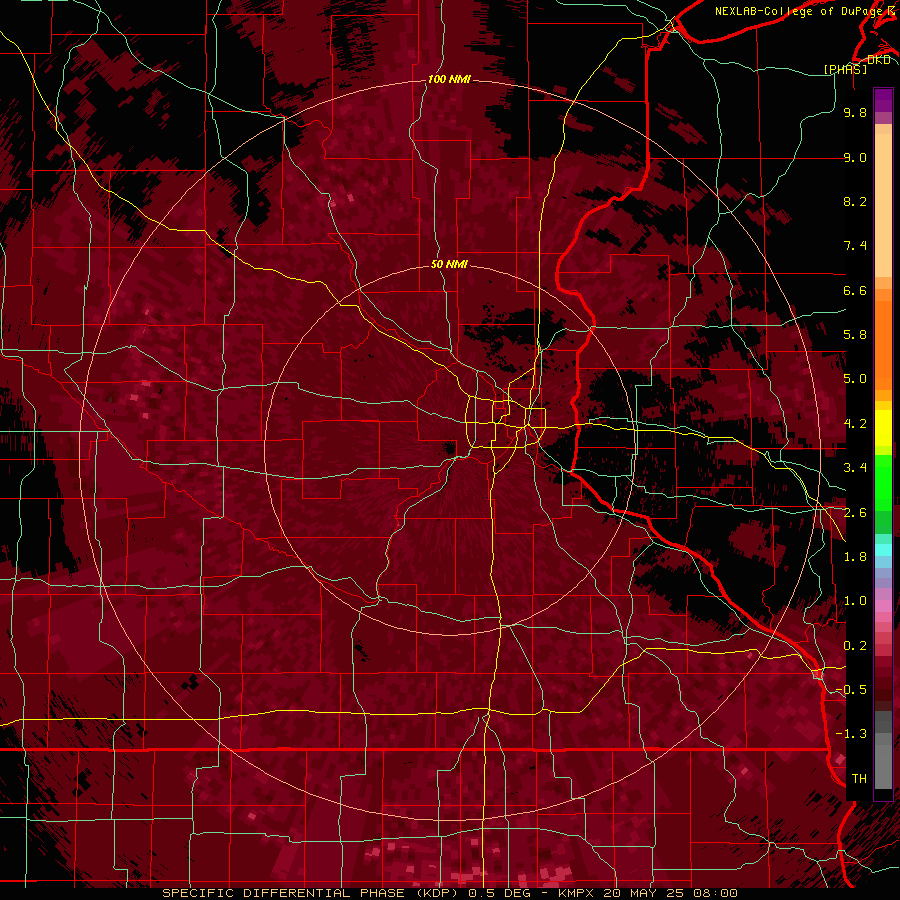The width and height of the screenshot is (900, 900).
Task: Click the 9.0 value on the color scale
Action: [x=855, y=157]
